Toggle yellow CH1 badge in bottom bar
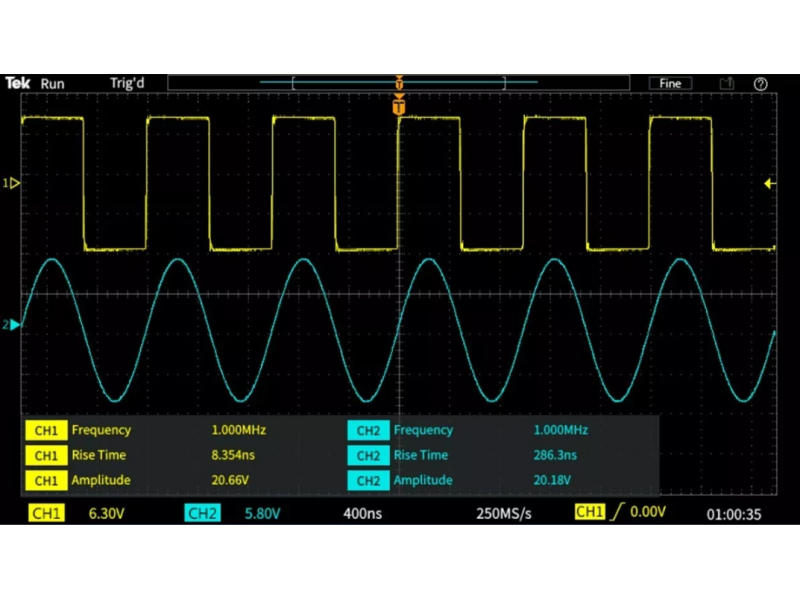This screenshot has height=600, width=800. (x=46, y=513)
